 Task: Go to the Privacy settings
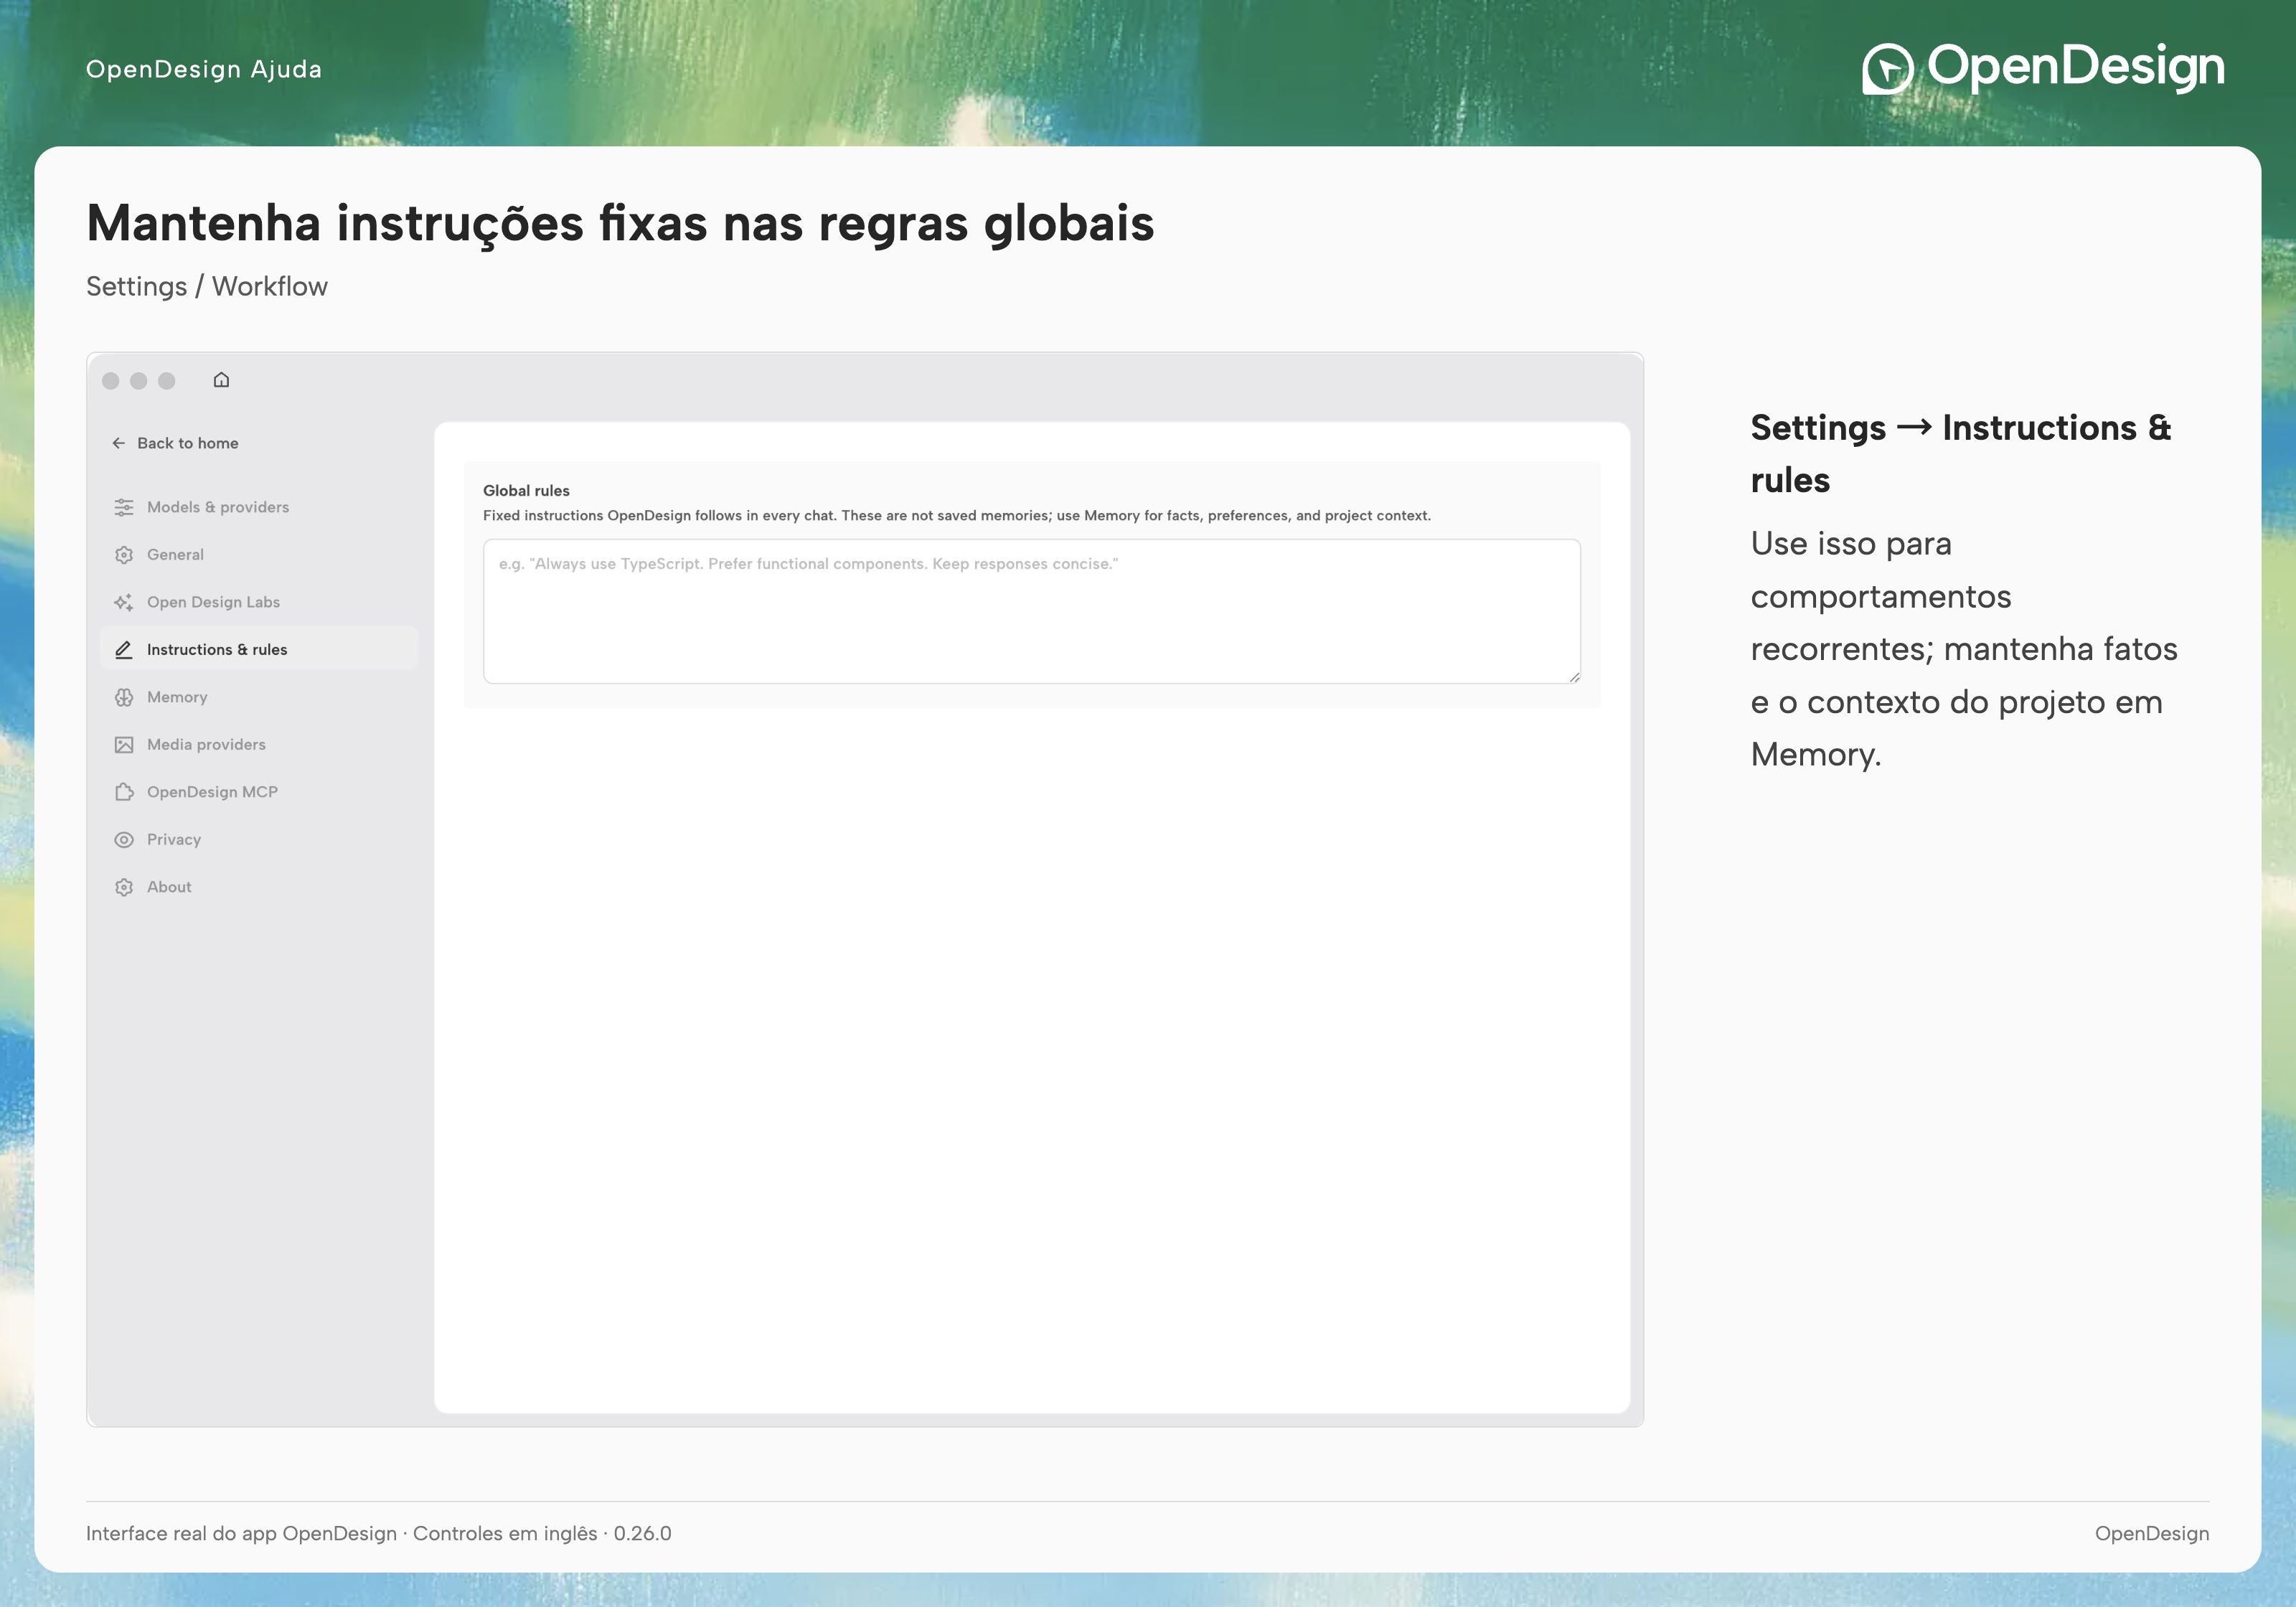click(x=259, y=840)
